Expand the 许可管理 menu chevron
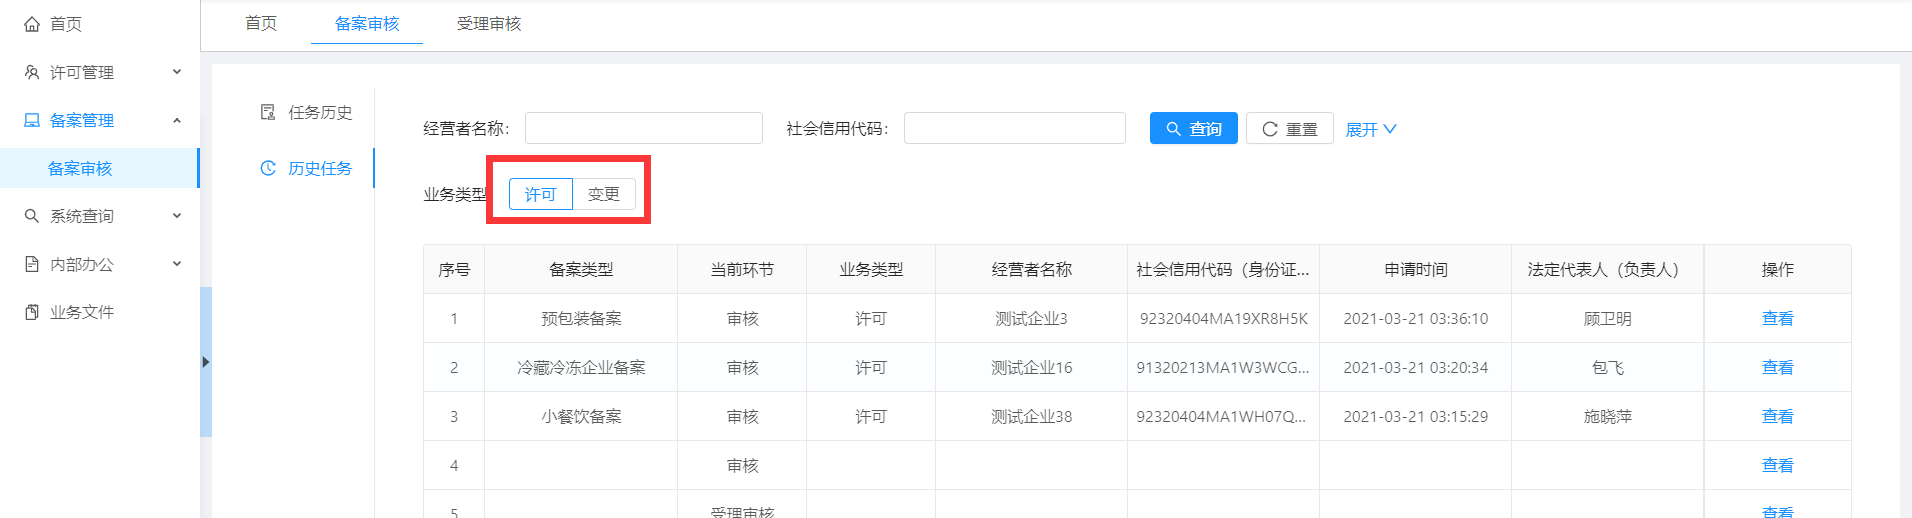The image size is (1912, 518). coord(177,72)
